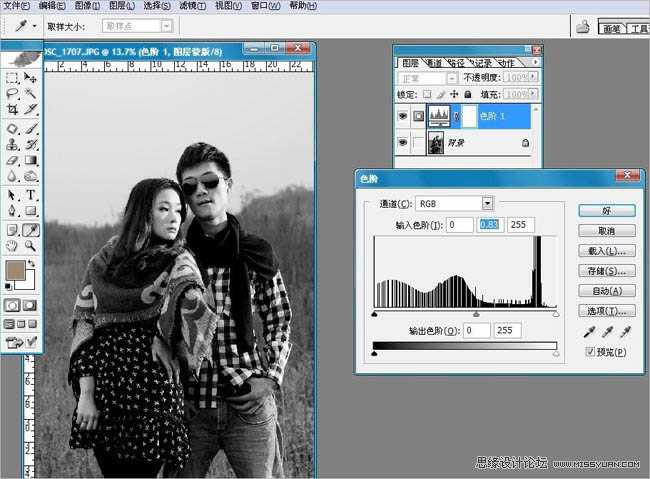The width and height of the screenshot is (650, 479).
Task: Click the midtone input slider
Action: [x=476, y=314]
